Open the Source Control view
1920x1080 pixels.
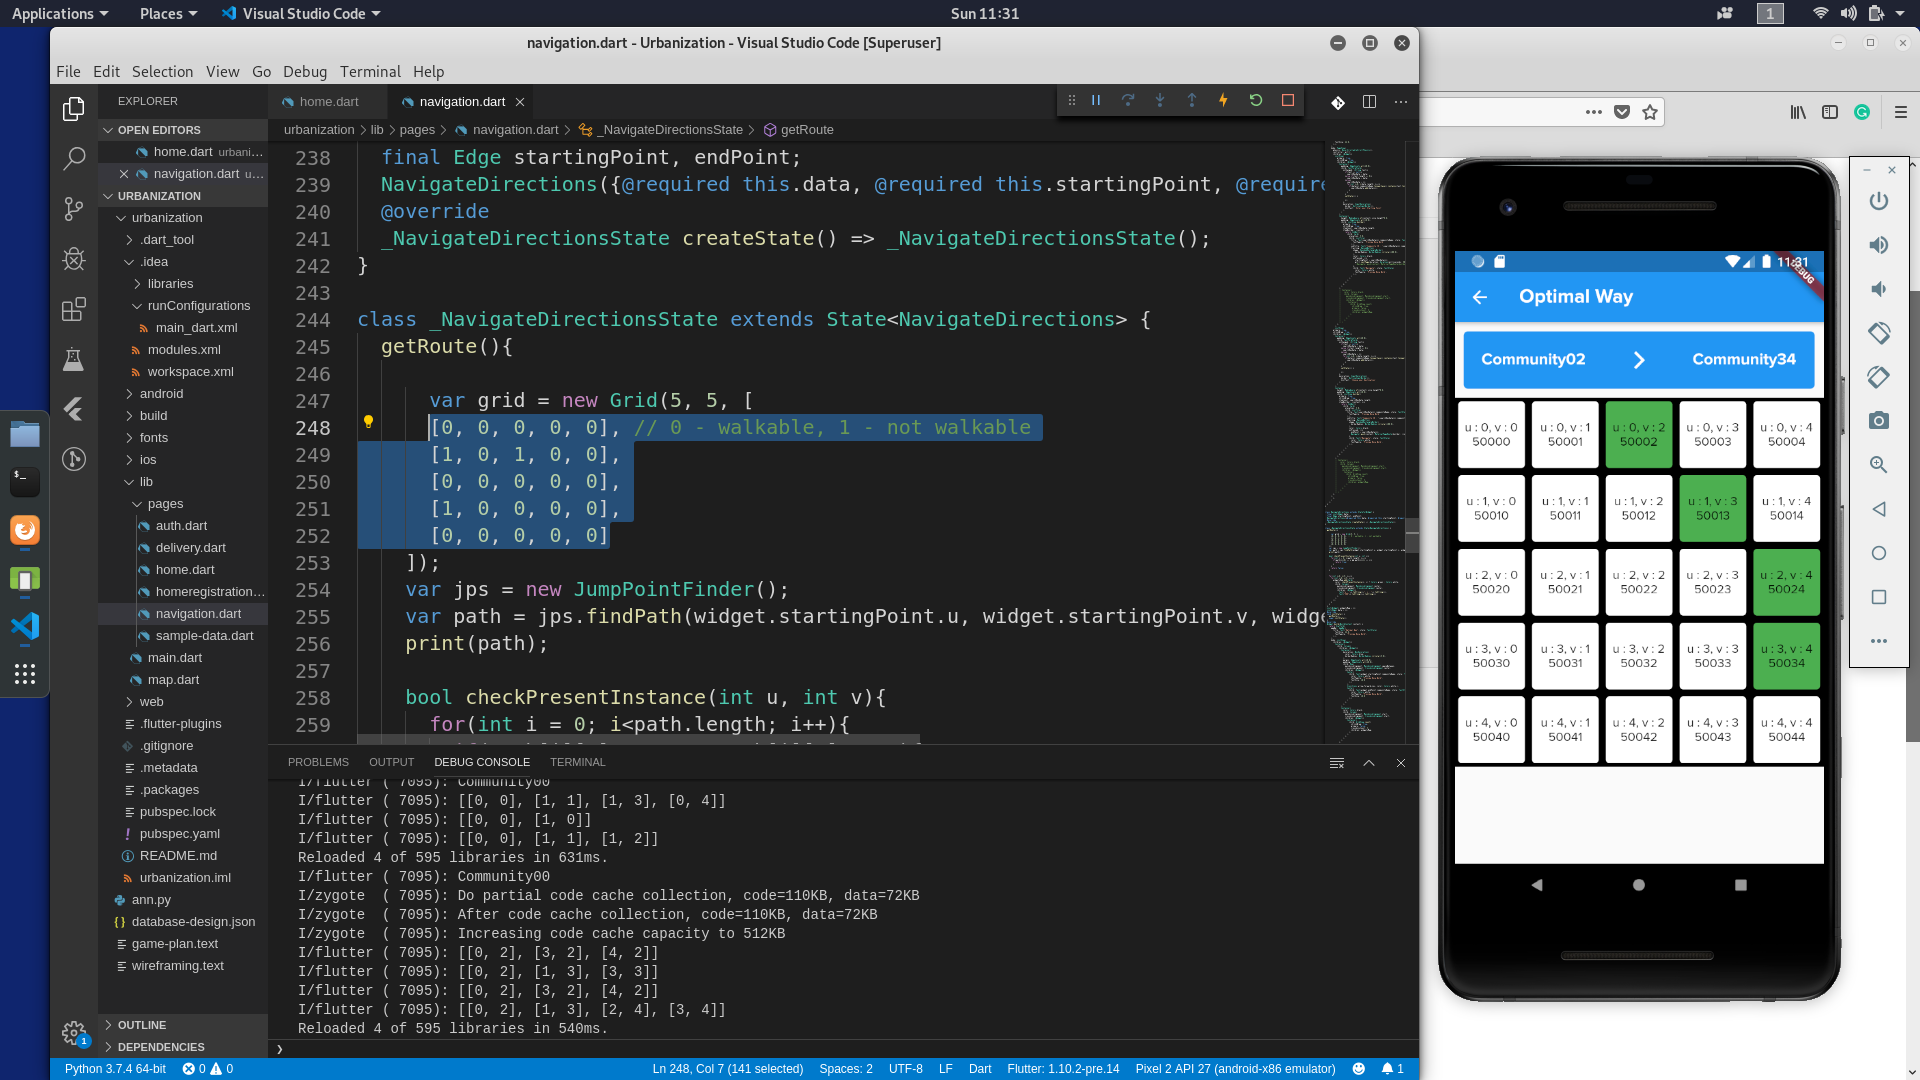[74, 208]
